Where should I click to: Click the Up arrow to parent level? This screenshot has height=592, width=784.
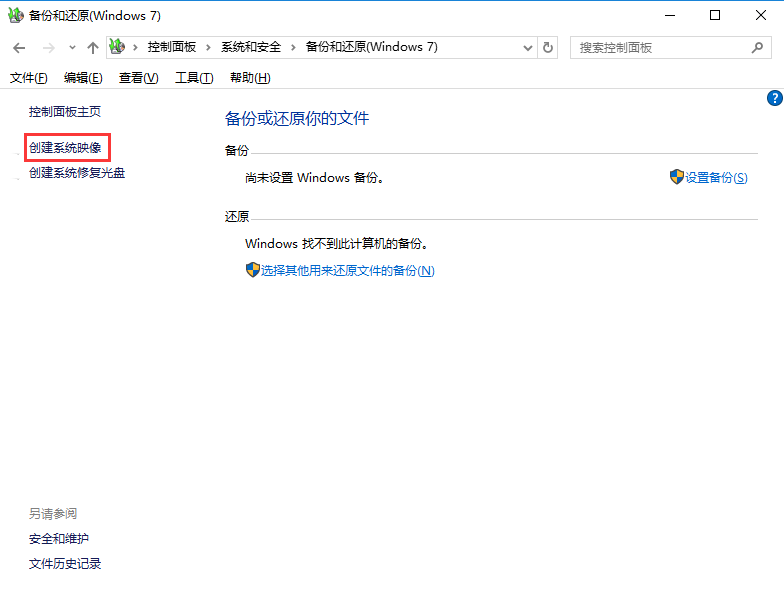tap(93, 48)
